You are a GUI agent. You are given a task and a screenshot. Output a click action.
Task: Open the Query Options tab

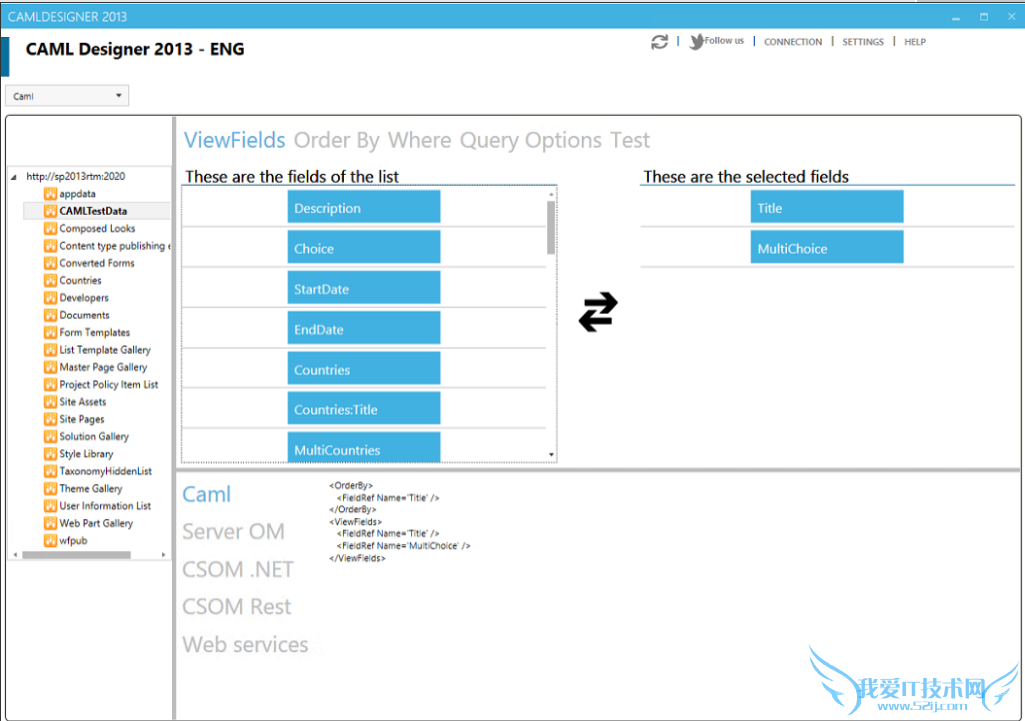pyautogui.click(x=530, y=140)
